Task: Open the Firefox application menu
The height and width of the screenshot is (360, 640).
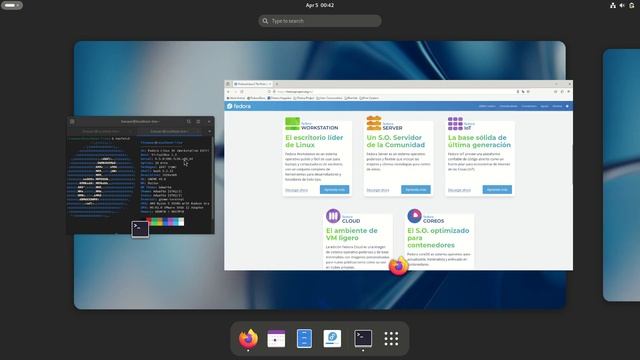Action: (x=569, y=91)
